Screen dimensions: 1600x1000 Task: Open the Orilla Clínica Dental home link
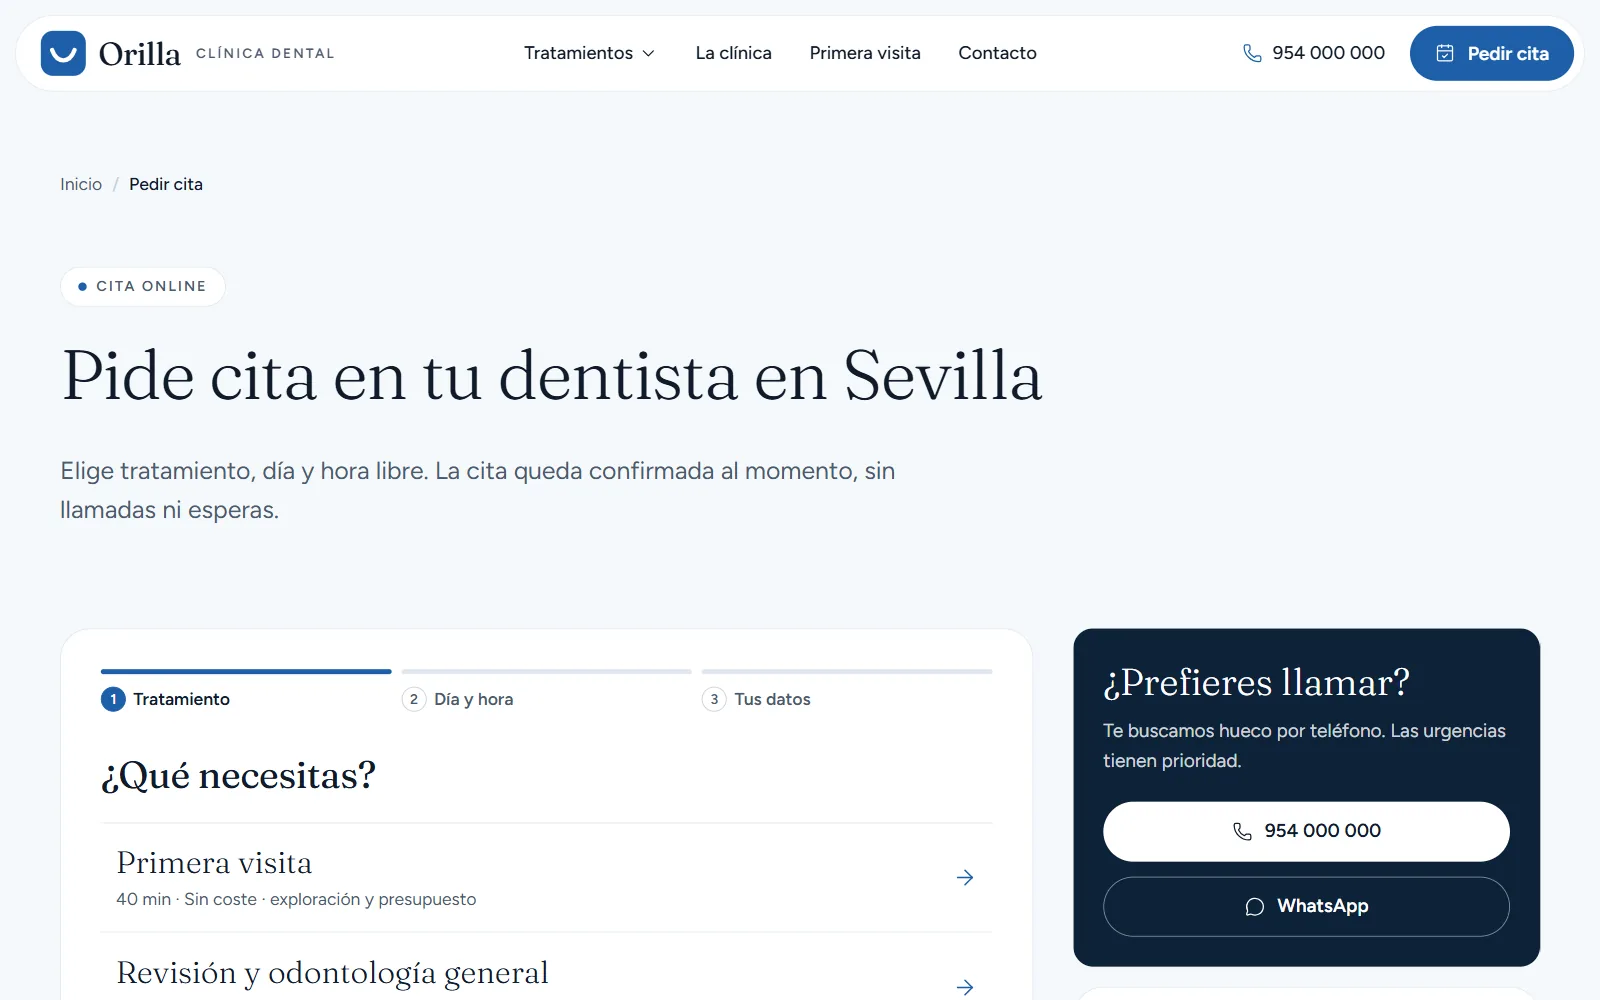[x=188, y=53]
